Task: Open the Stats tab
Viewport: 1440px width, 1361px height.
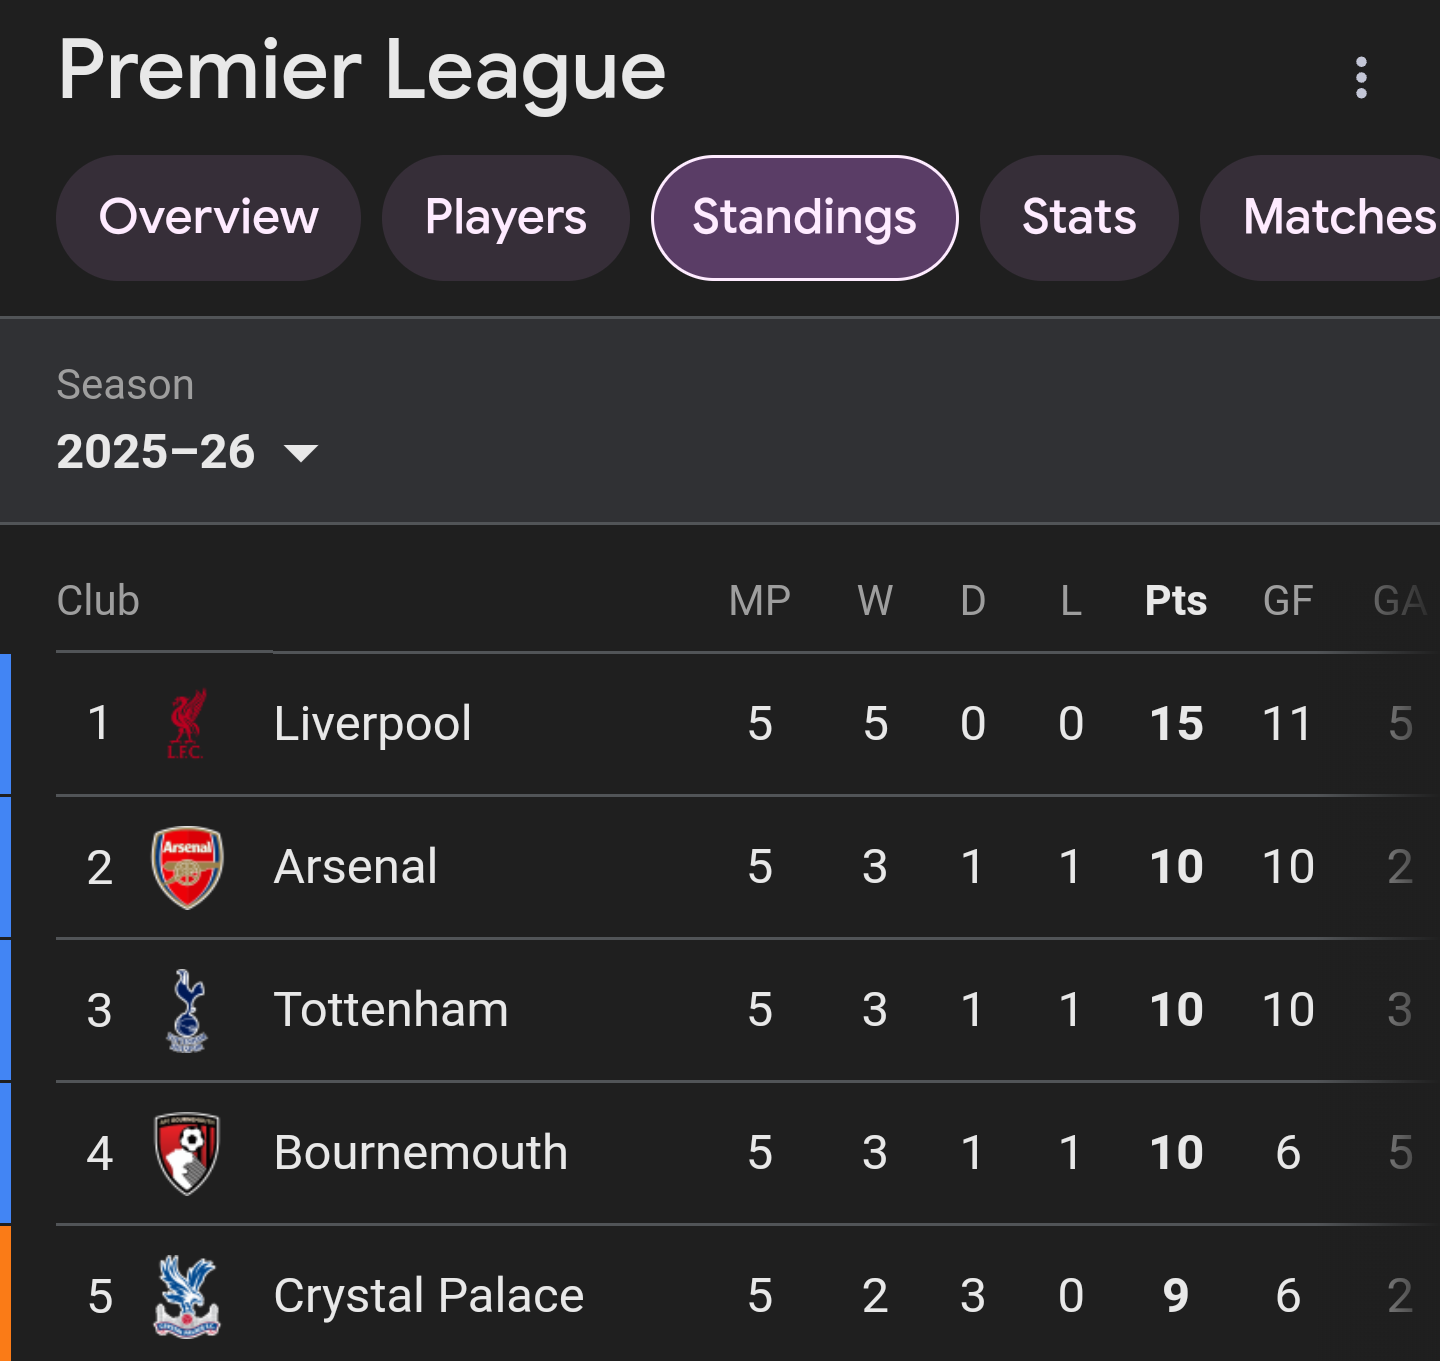Action: [1079, 218]
